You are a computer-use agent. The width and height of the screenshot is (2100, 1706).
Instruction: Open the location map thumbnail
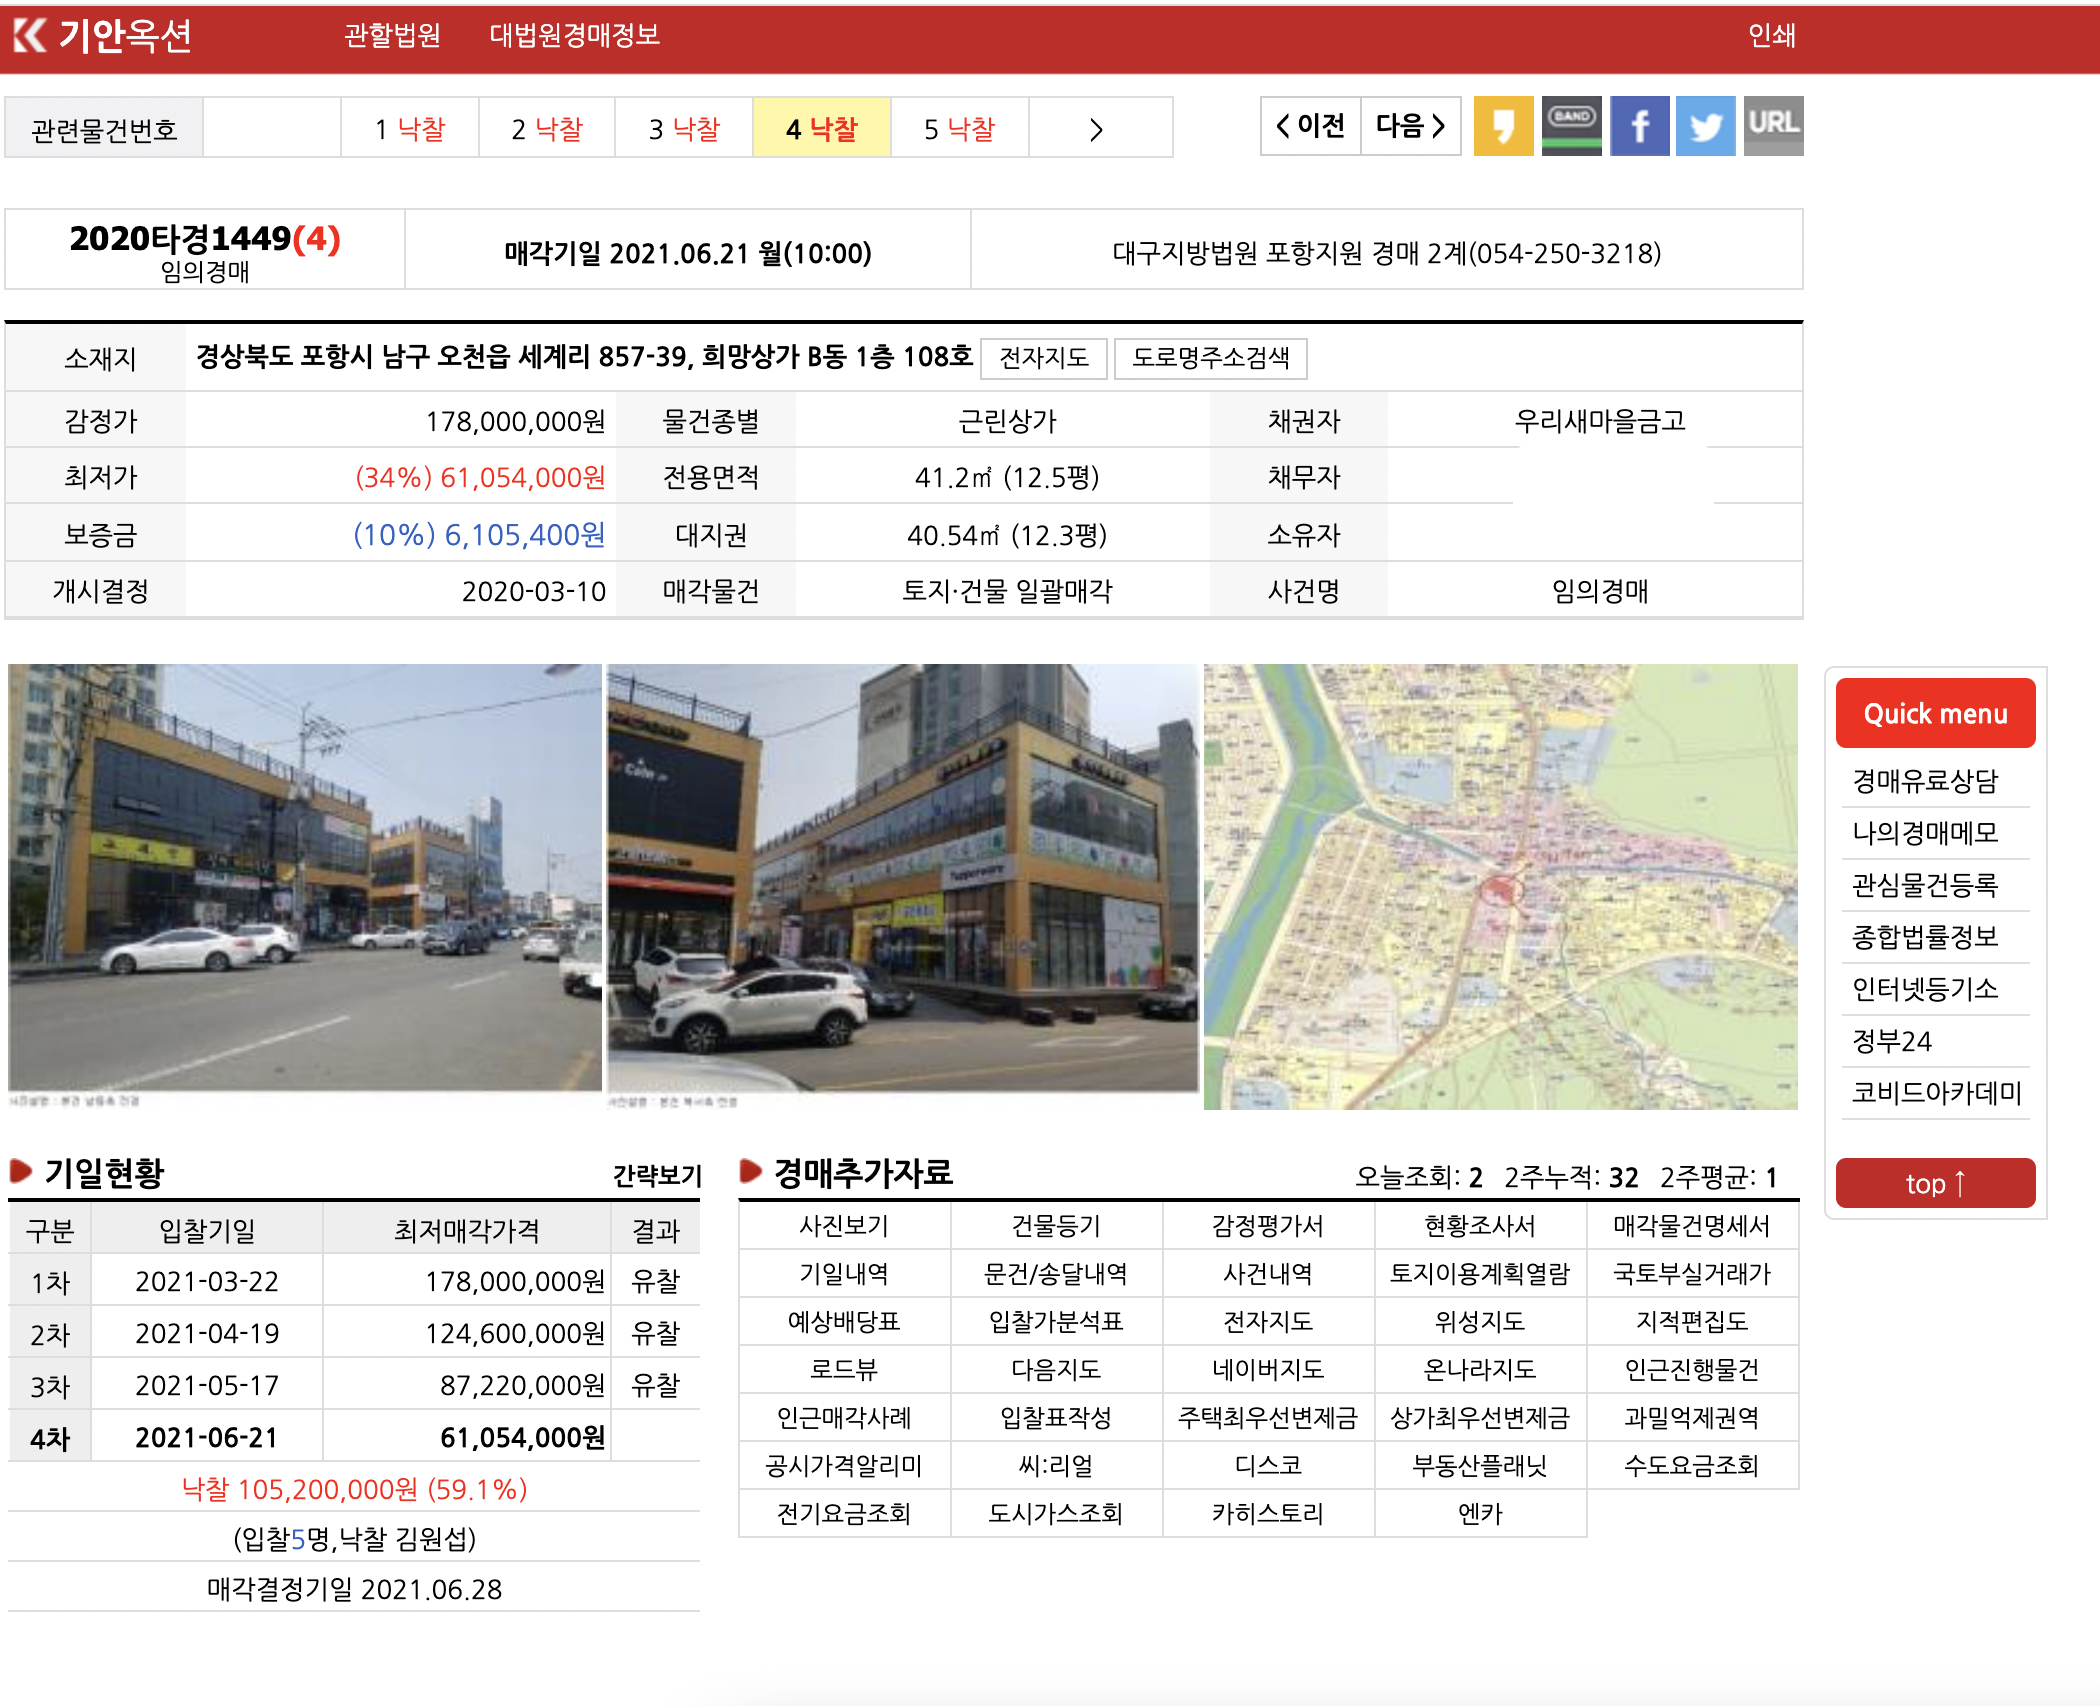(x=1500, y=887)
